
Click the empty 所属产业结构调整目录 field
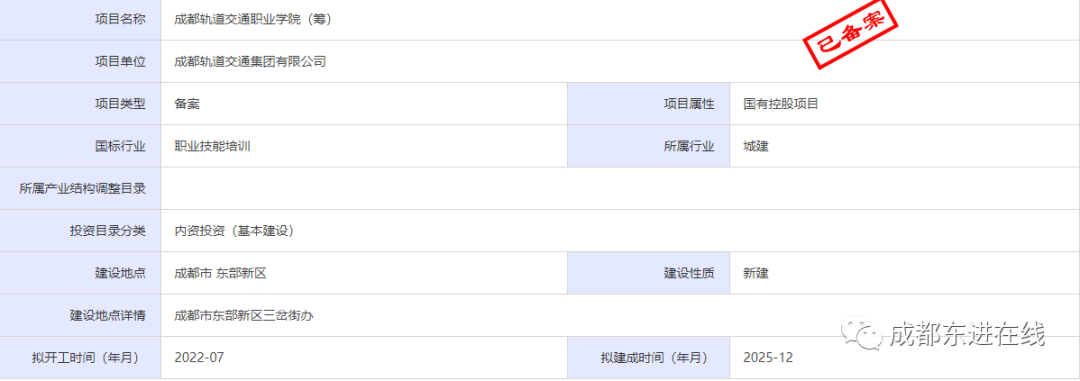(620, 189)
